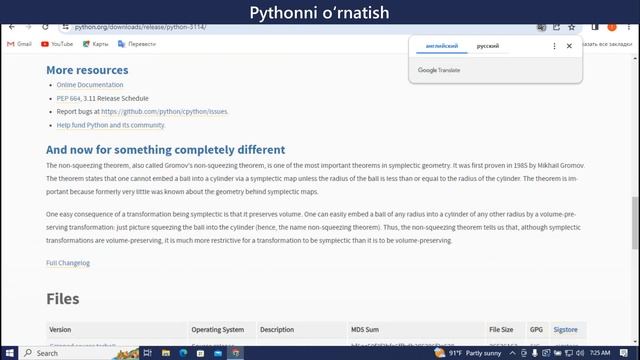The width and height of the screenshot is (640, 360).
Task: Open the volume speaker tray icon
Action: (x=579, y=353)
